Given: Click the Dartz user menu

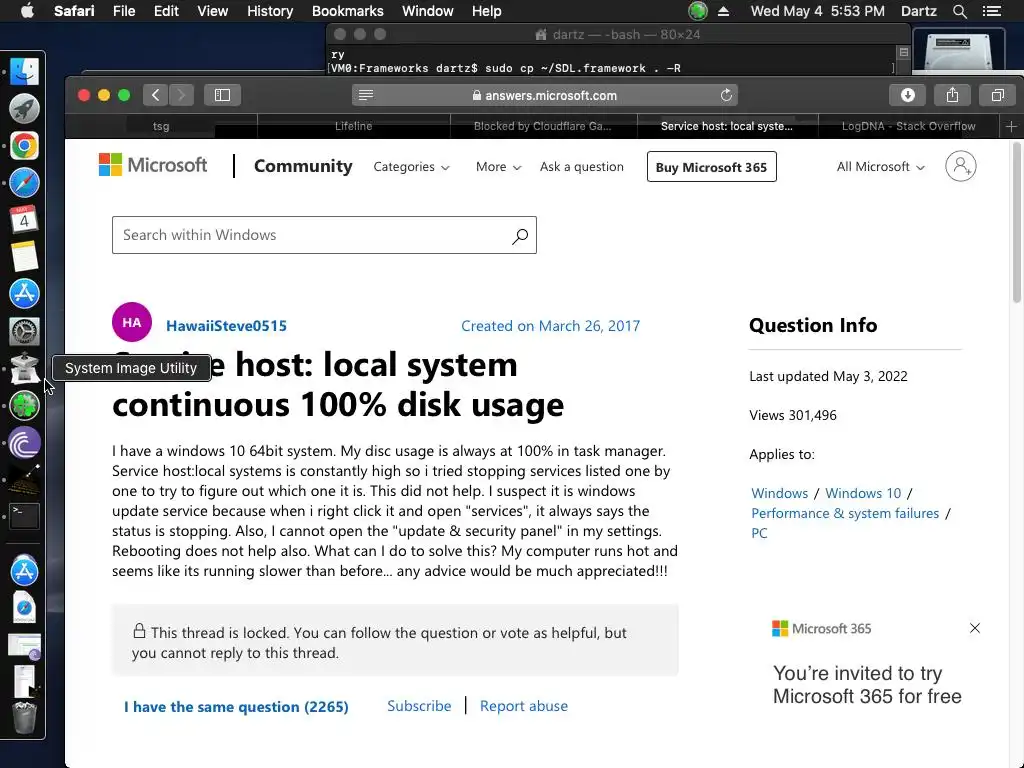Looking at the screenshot, I should click(918, 11).
